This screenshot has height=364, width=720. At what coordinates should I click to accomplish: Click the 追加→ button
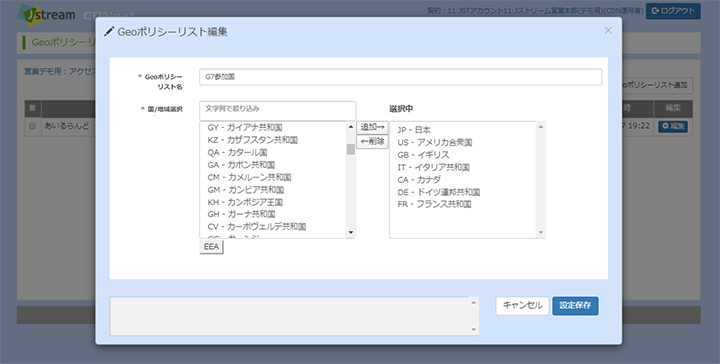(x=372, y=127)
